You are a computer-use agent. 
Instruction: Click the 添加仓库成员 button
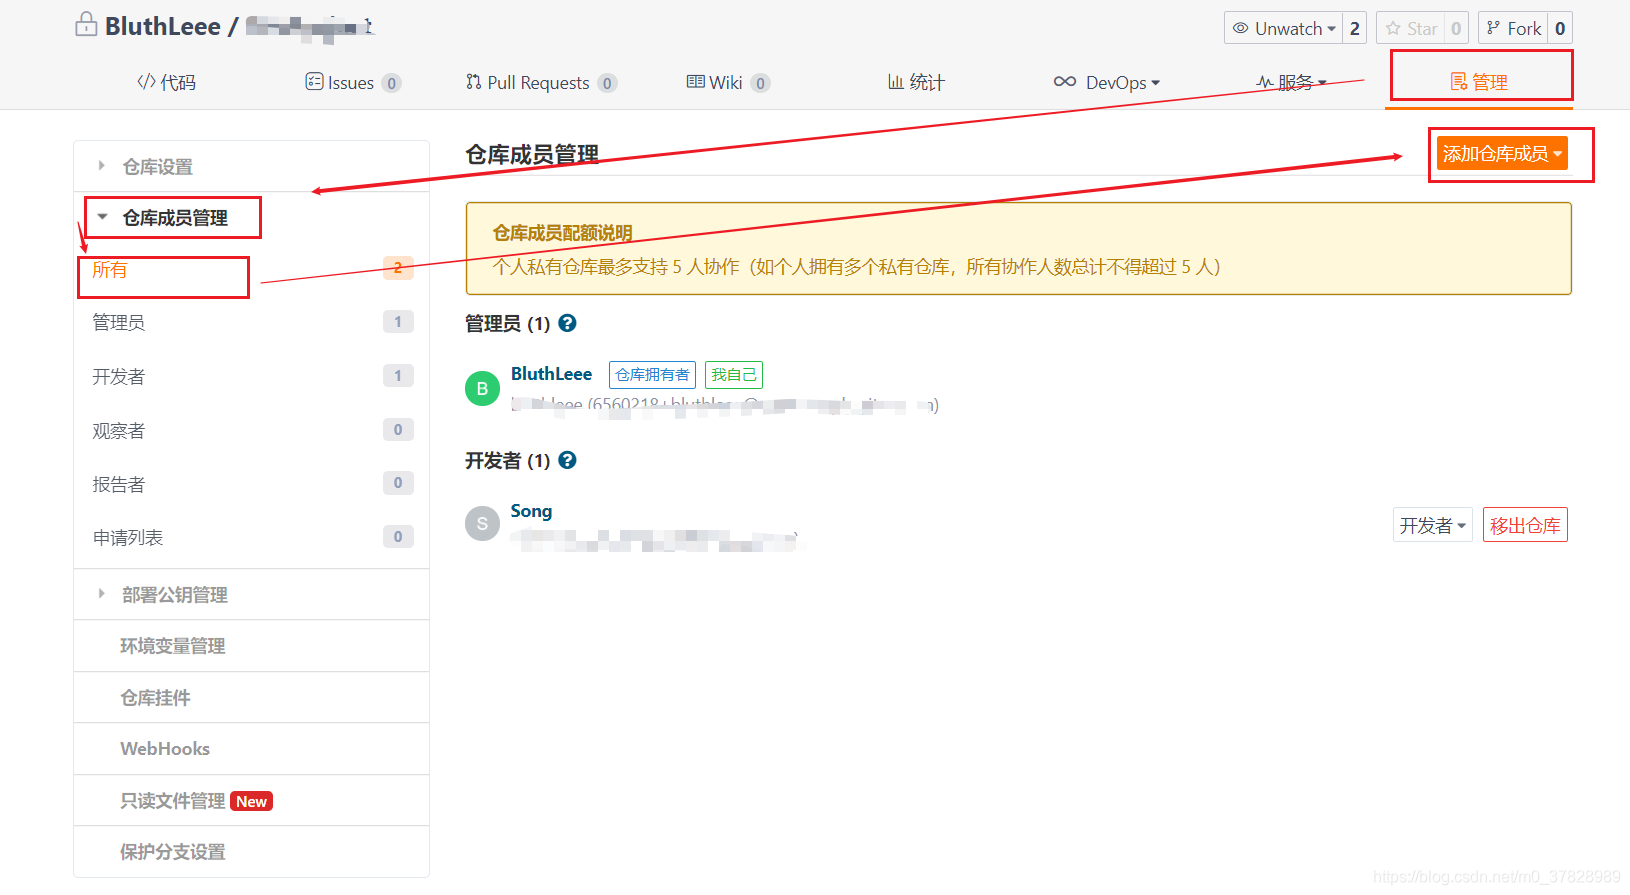click(1502, 153)
